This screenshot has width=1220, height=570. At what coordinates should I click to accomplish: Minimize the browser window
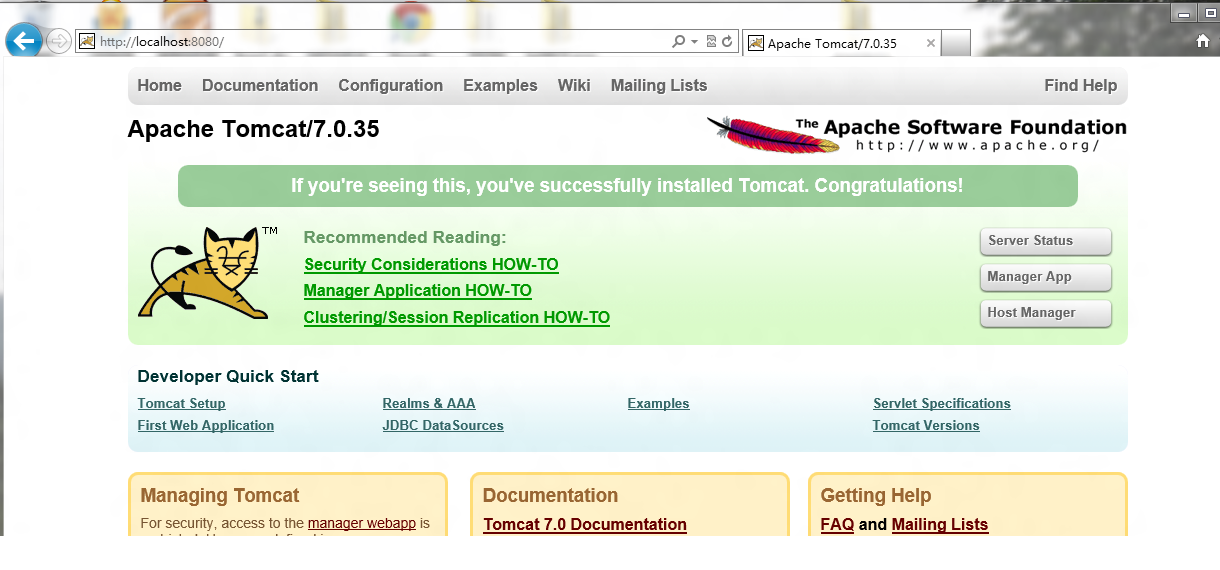[x=1183, y=14]
